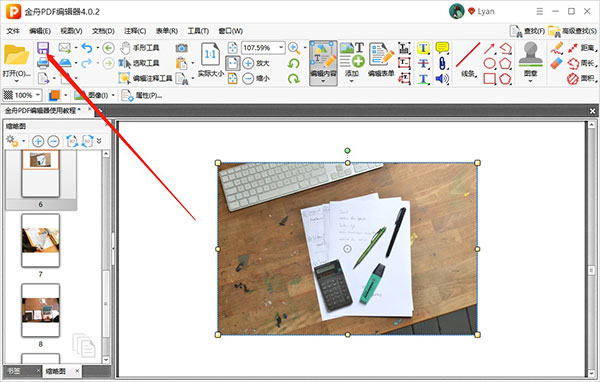Screen dimensions: 600x382
Task: Open the 100% opacity dropdown
Action: click(38, 95)
